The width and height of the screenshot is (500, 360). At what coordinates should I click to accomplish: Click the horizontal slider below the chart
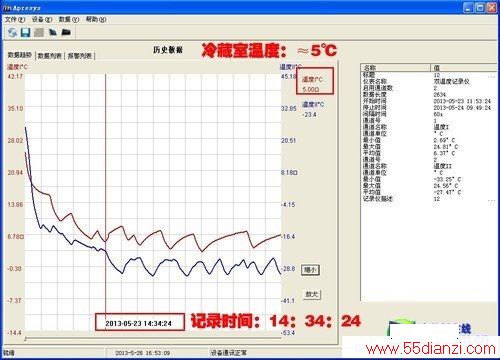[153, 339]
